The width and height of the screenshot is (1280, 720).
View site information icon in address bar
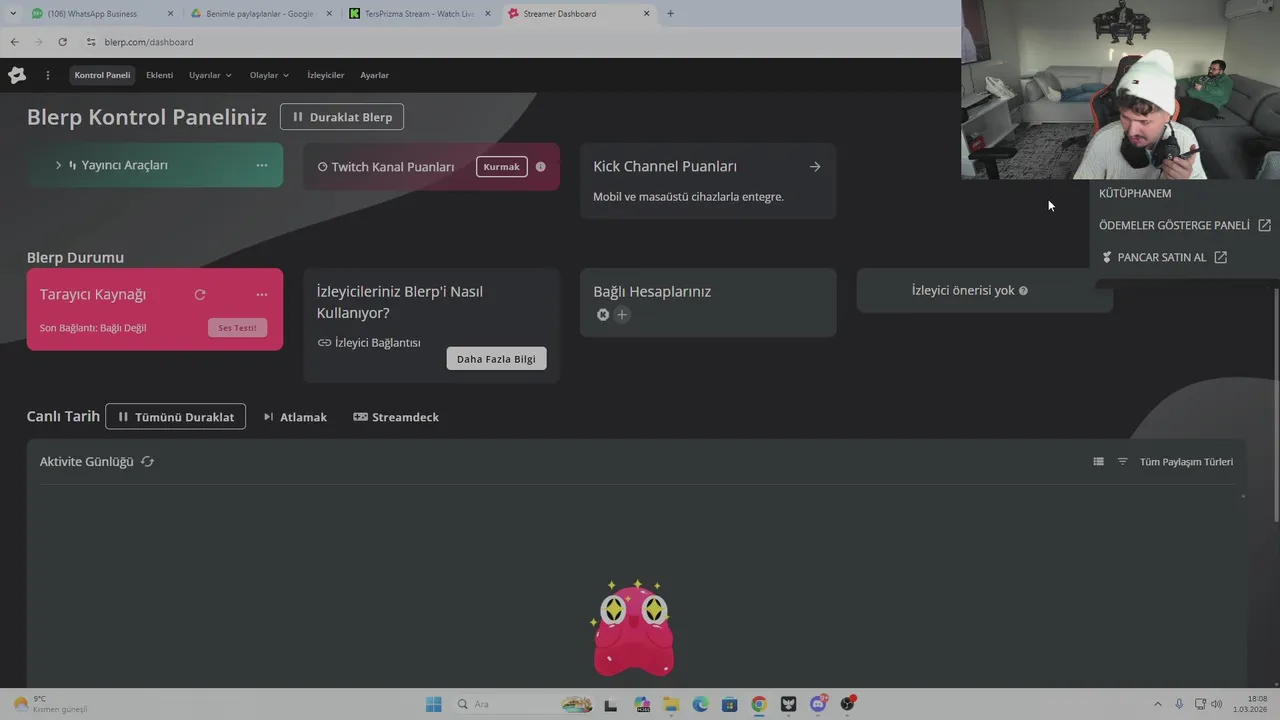pos(91,42)
